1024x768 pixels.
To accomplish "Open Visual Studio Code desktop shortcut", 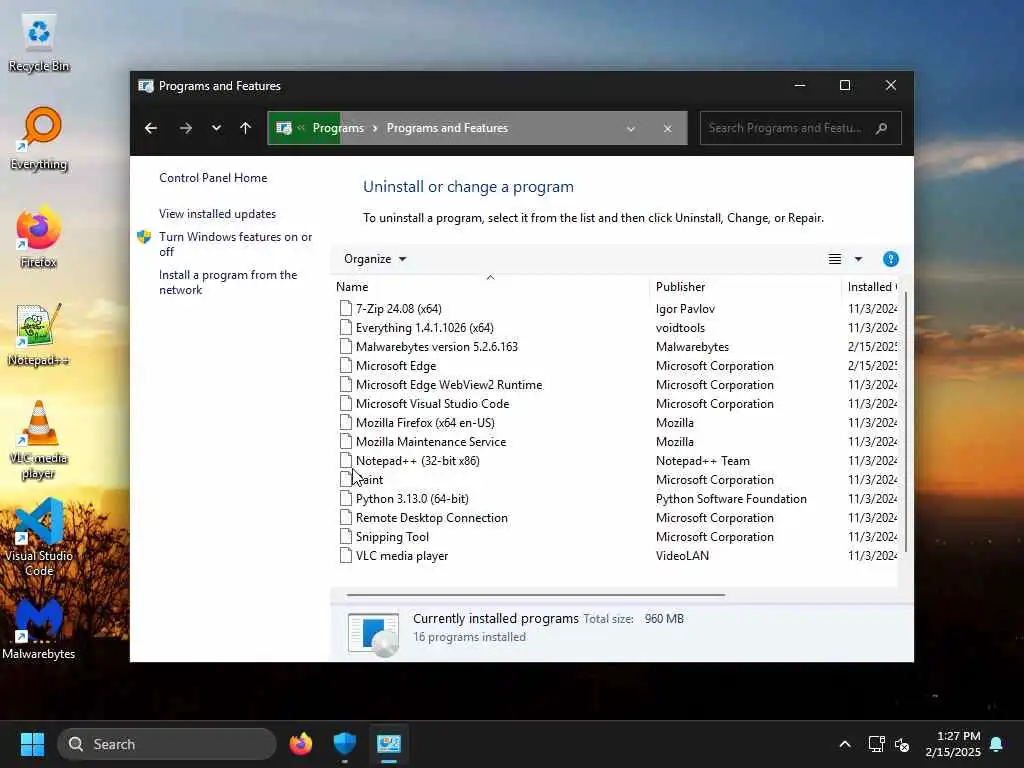I will 39,537.
